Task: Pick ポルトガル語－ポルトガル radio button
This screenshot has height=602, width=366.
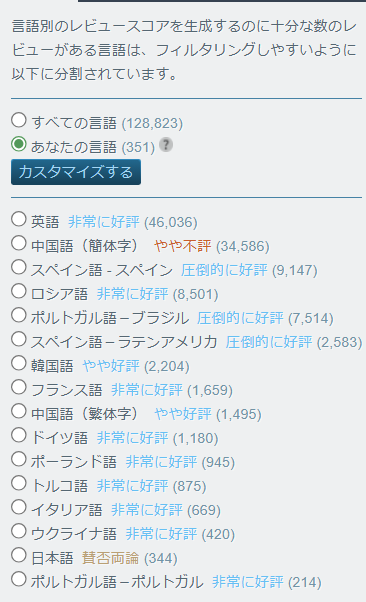Action: 18,579
